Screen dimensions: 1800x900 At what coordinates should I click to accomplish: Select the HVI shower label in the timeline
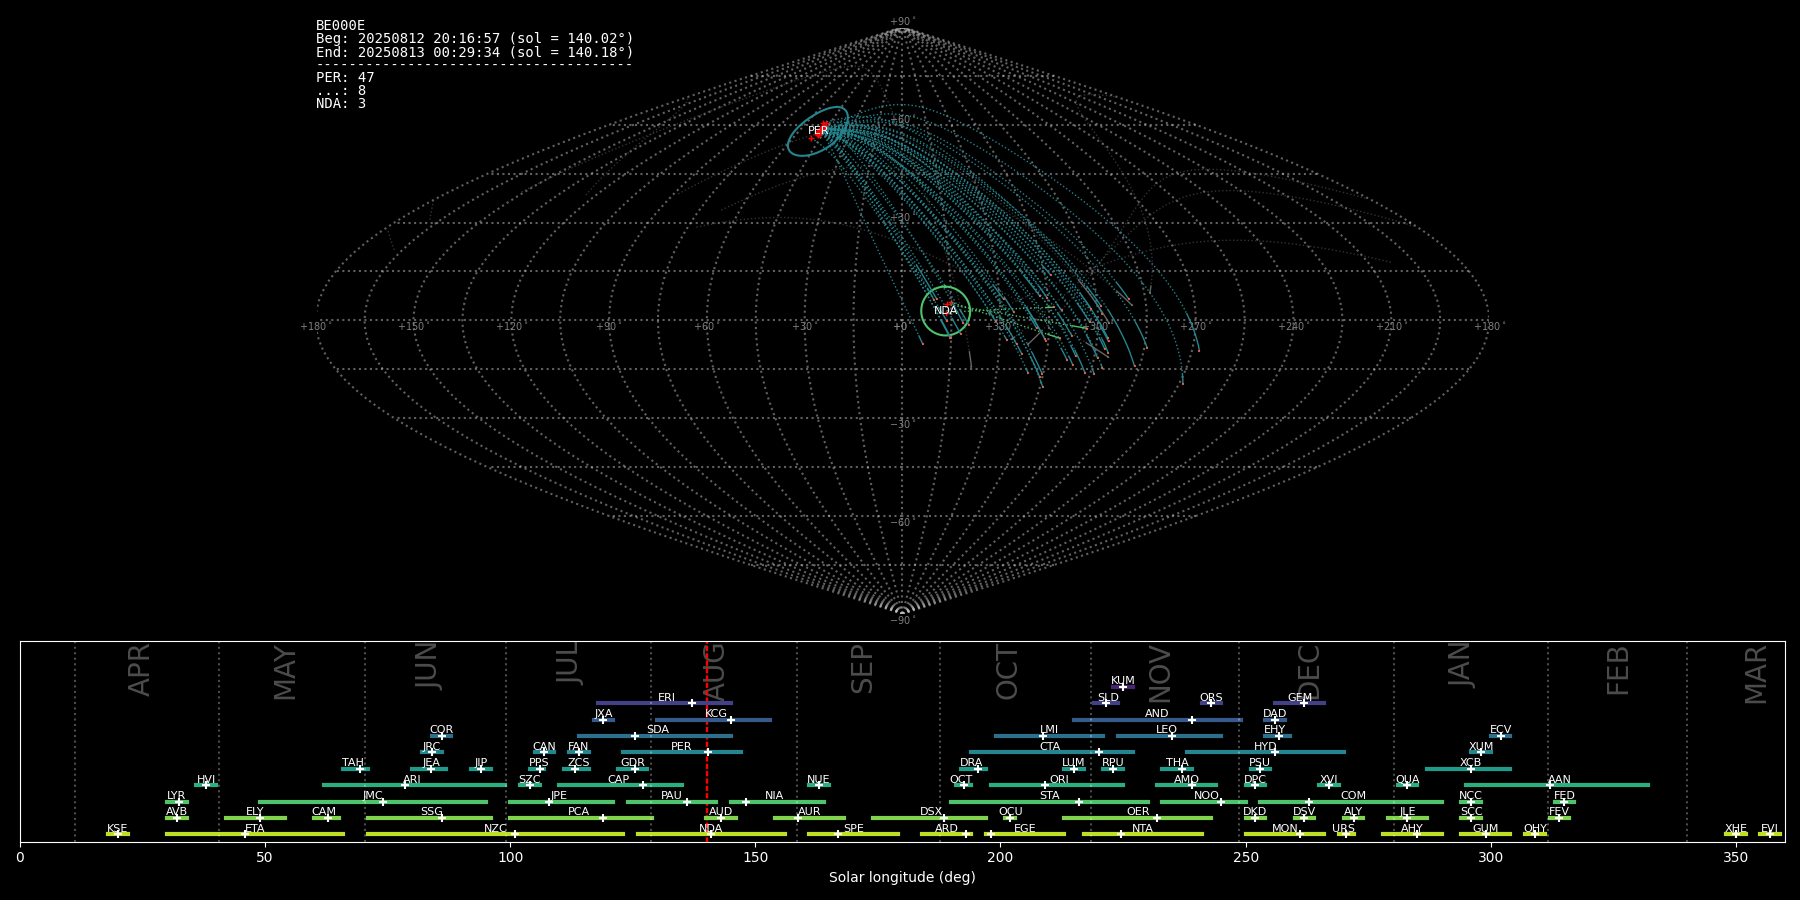pyautogui.click(x=206, y=780)
